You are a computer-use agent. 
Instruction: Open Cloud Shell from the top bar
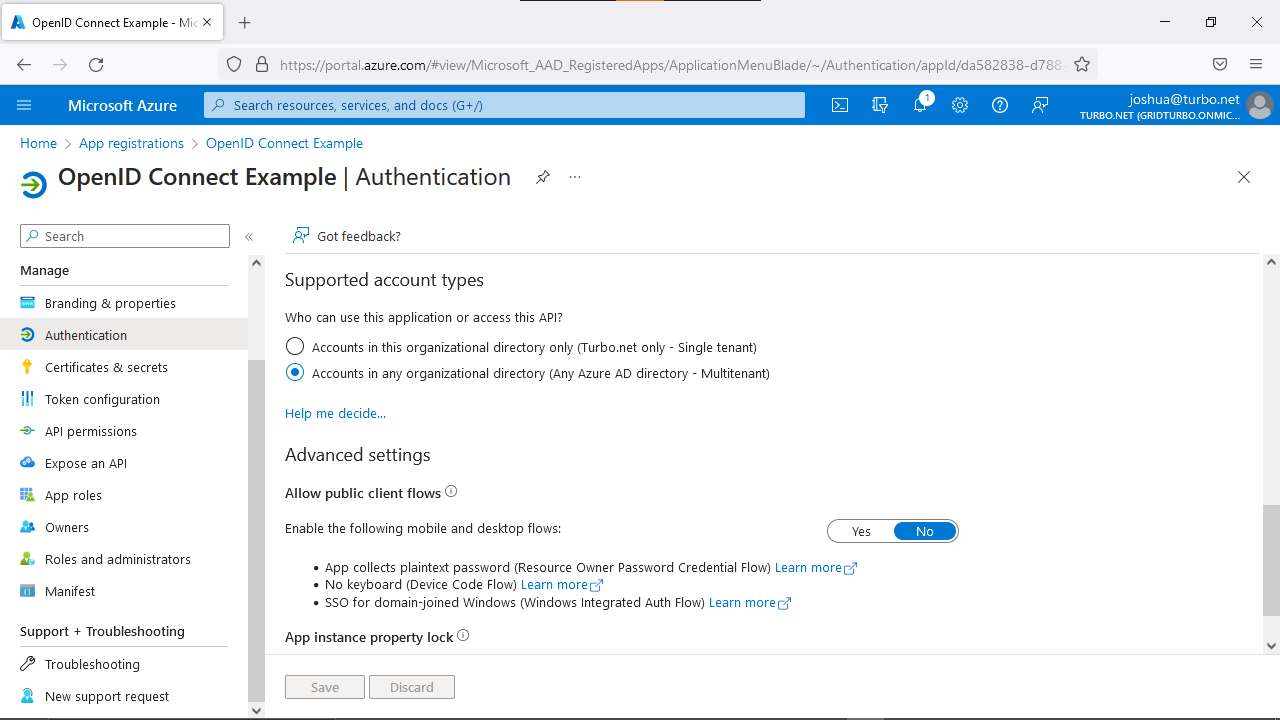pos(840,104)
